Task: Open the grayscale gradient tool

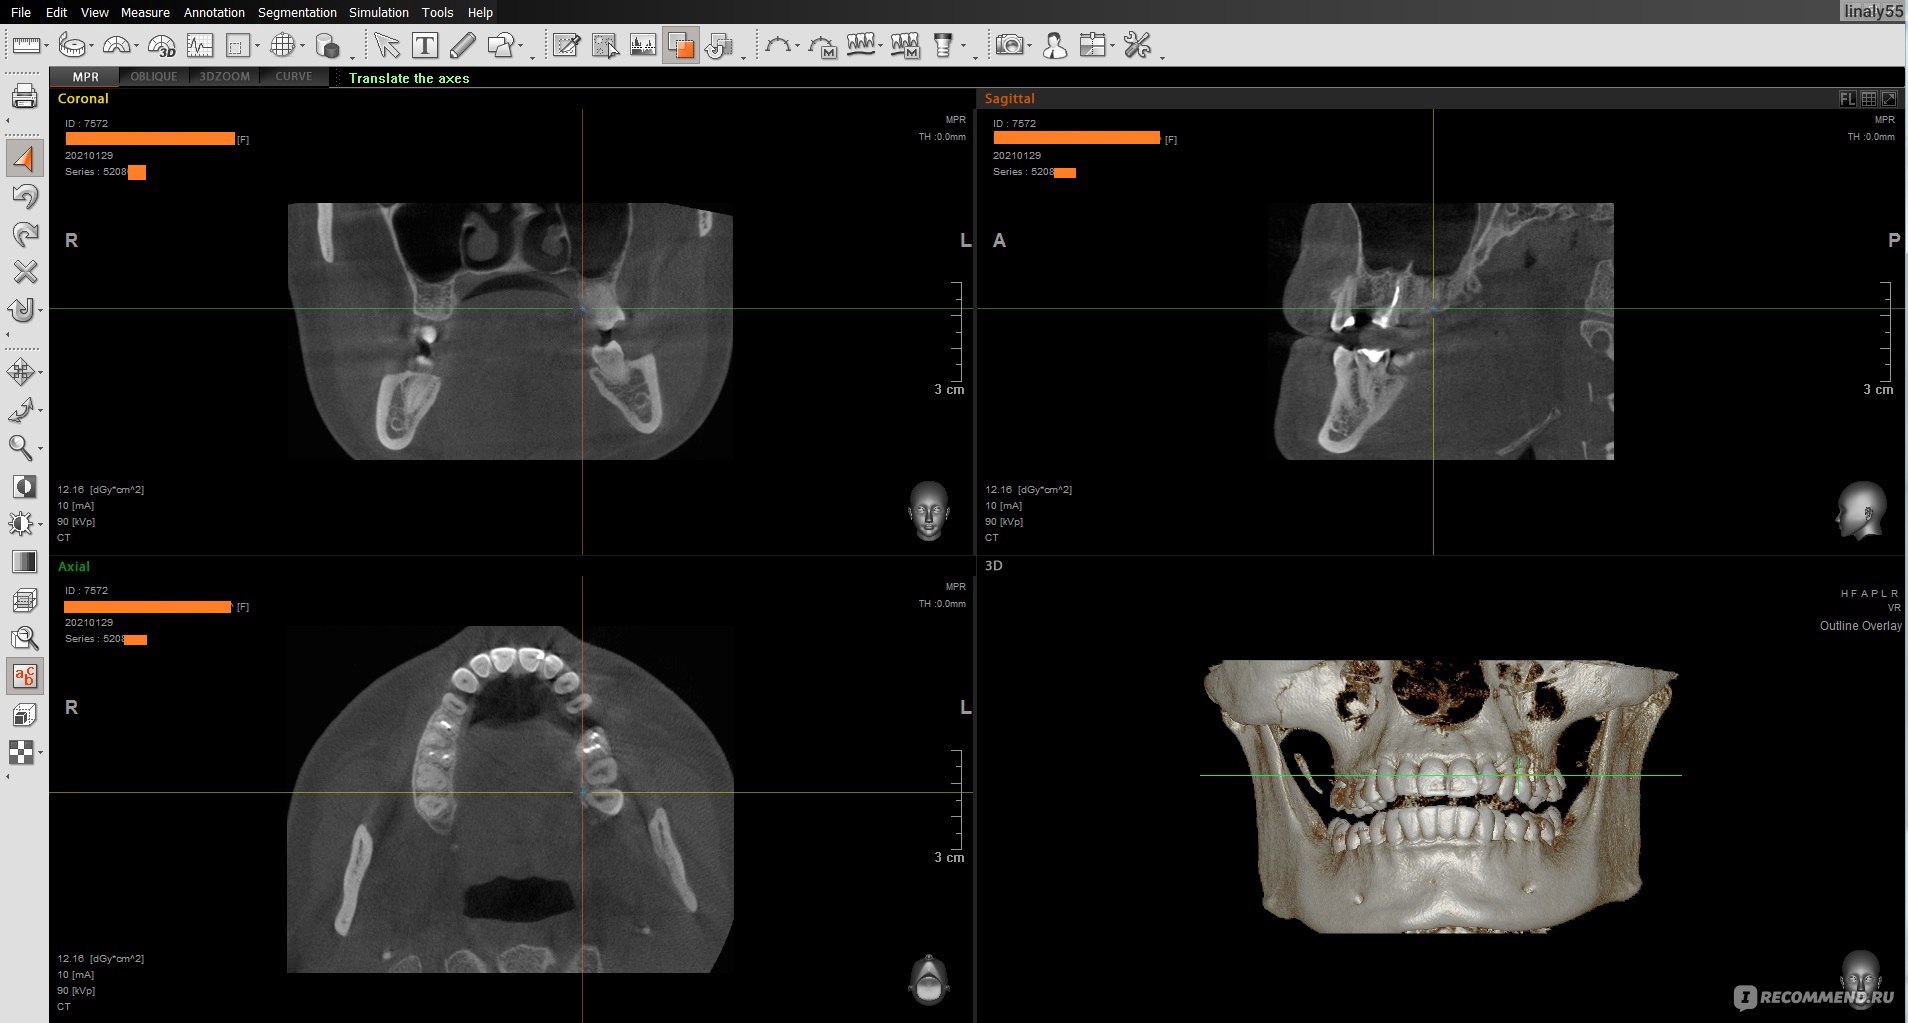Action: point(24,561)
